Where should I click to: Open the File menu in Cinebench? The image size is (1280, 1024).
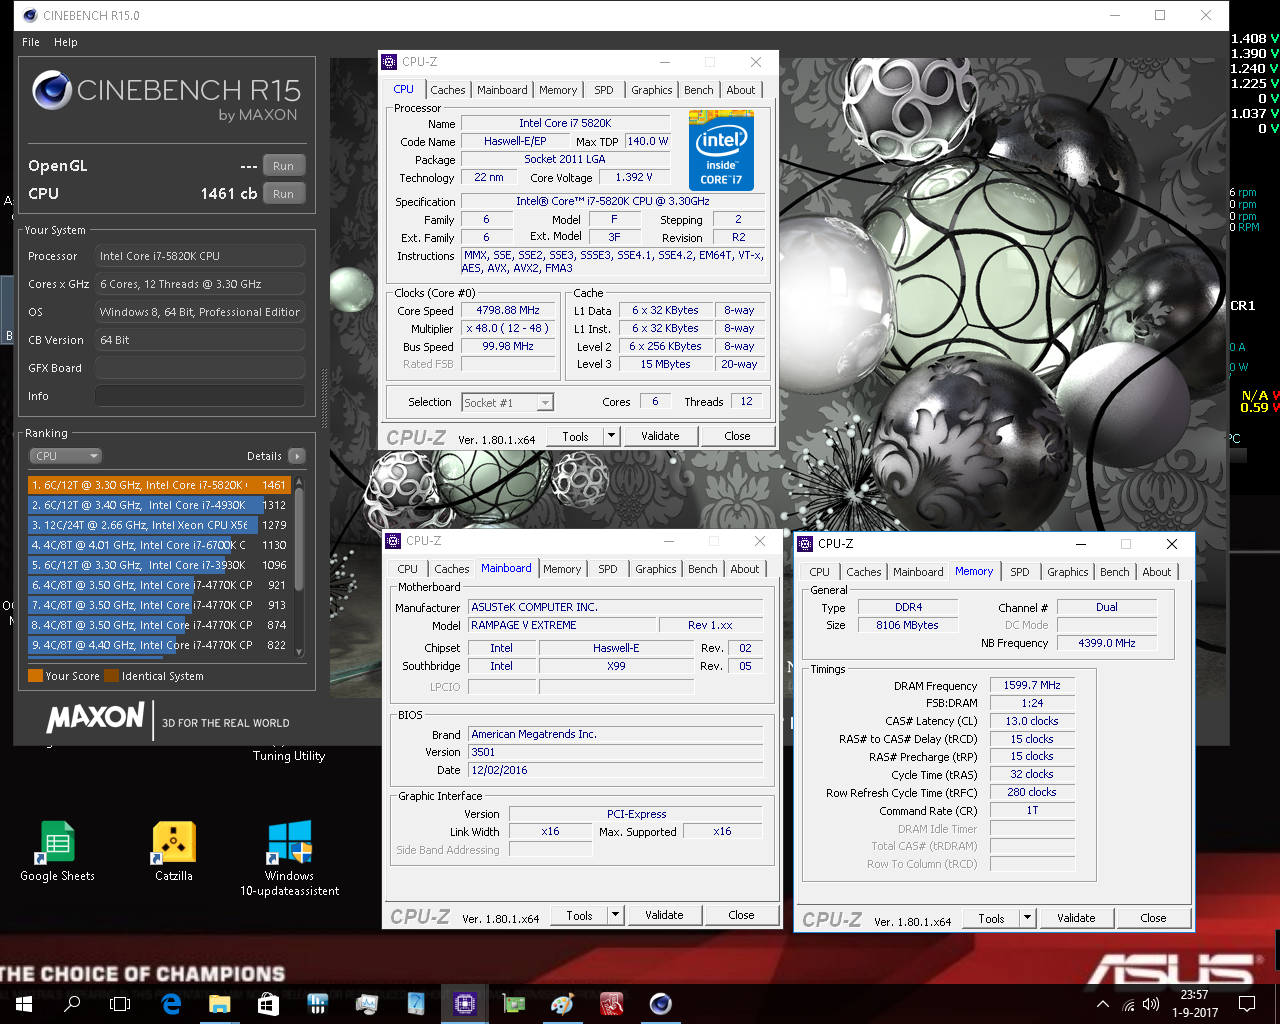point(31,42)
